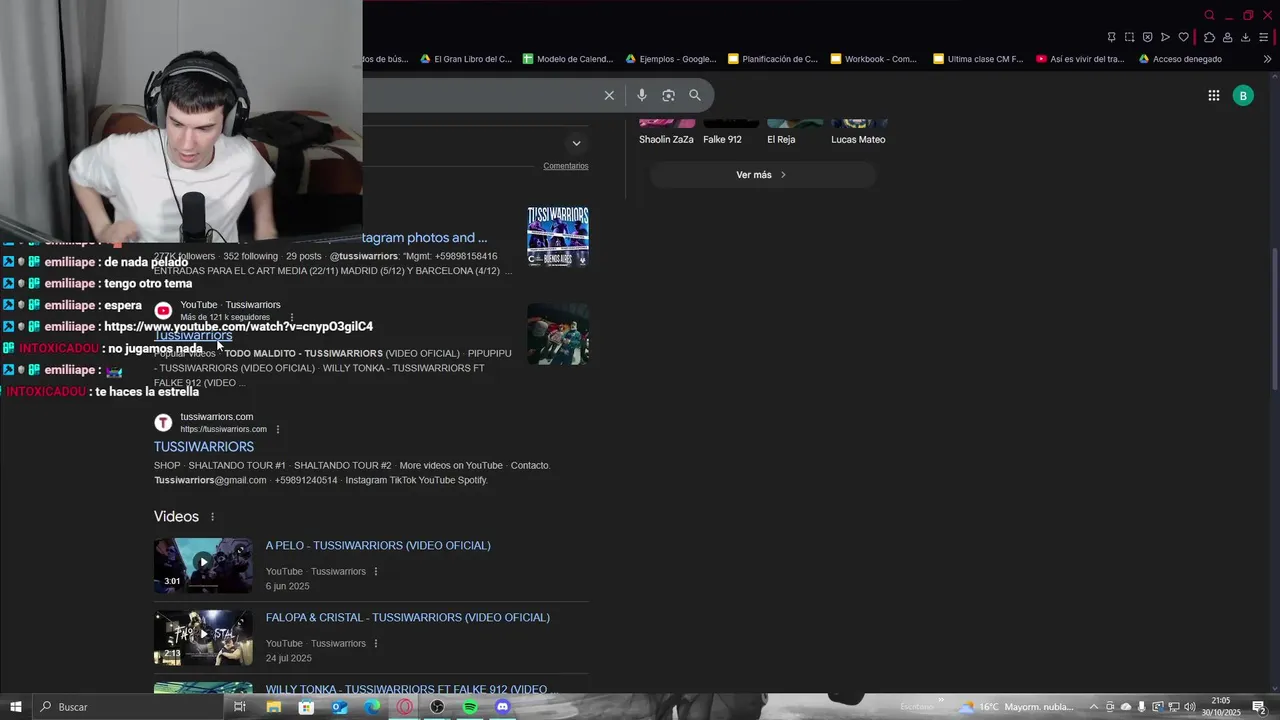The height and width of the screenshot is (720, 1280).
Task: Open Modelo de Calend... bookmark
Action: click(568, 59)
